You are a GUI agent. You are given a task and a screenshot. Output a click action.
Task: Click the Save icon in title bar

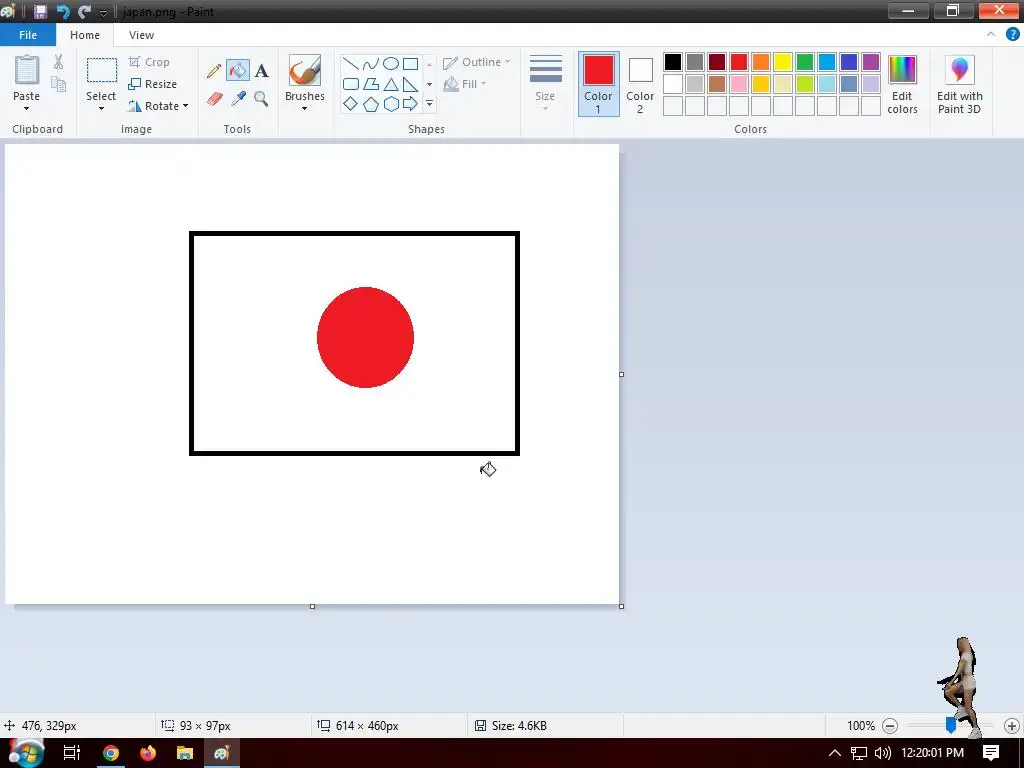(40, 11)
